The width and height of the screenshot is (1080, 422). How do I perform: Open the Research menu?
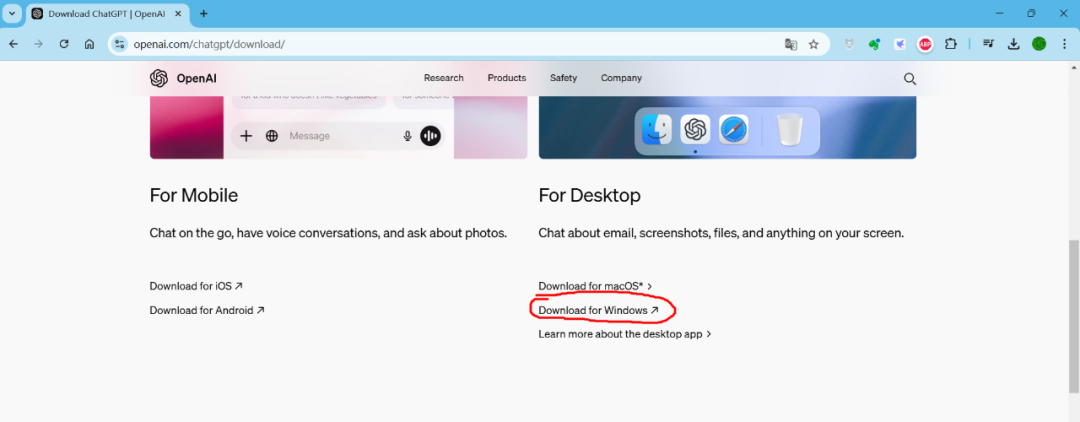[x=443, y=78]
